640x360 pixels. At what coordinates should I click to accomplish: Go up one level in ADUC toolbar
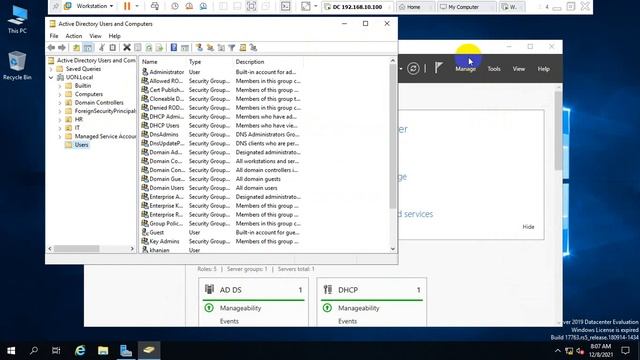(x=76, y=48)
